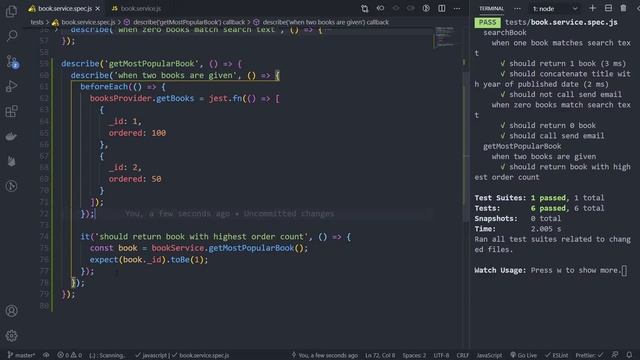Open the Run and Debug view
Screen dimensions: 640x360
pos(11,86)
